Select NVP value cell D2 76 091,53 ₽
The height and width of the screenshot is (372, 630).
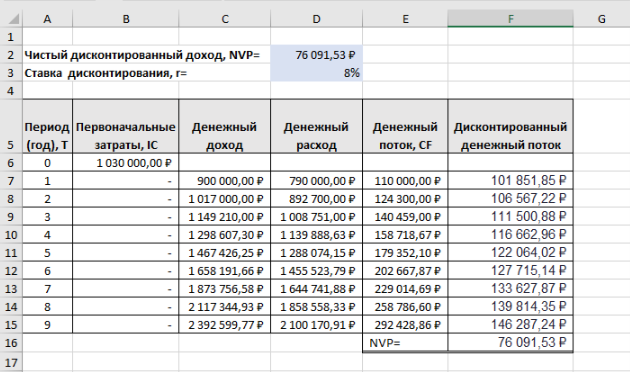point(317,55)
